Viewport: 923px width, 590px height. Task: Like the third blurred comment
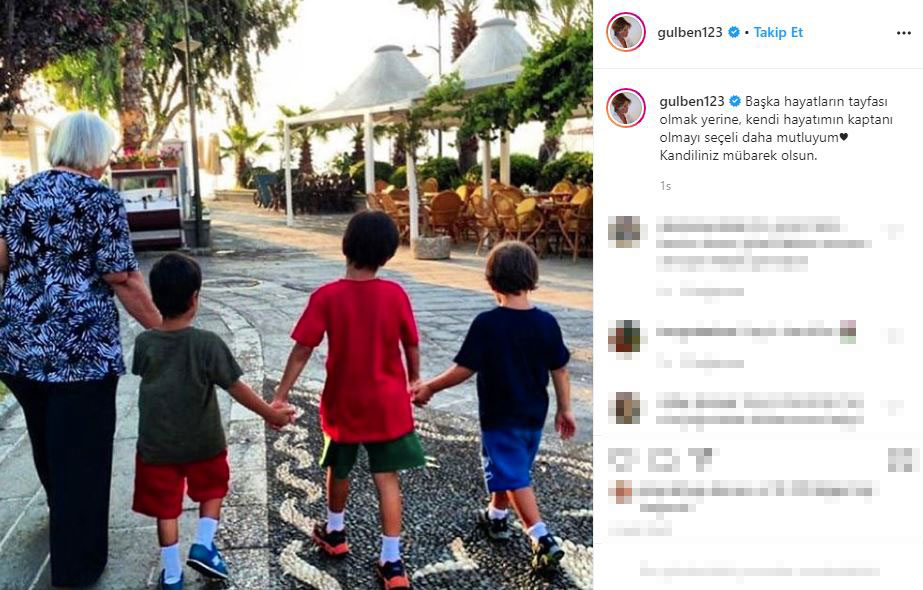pyautogui.click(x=895, y=407)
